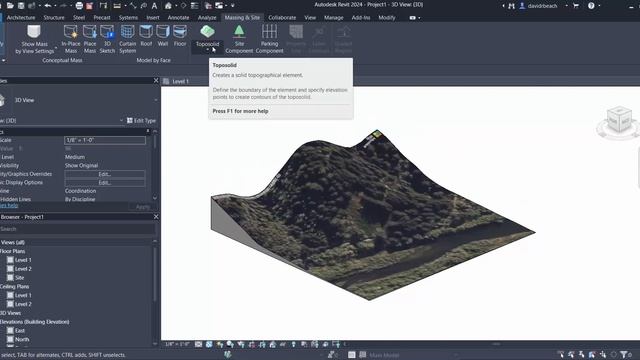Screen dimensions: 640x360
Task: Select the Floor by face tool
Action: point(180,36)
